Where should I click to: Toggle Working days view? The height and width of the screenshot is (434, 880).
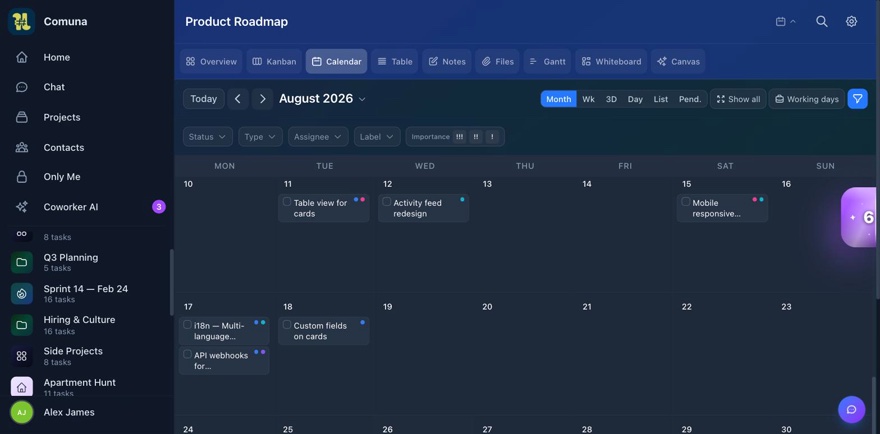(x=806, y=99)
